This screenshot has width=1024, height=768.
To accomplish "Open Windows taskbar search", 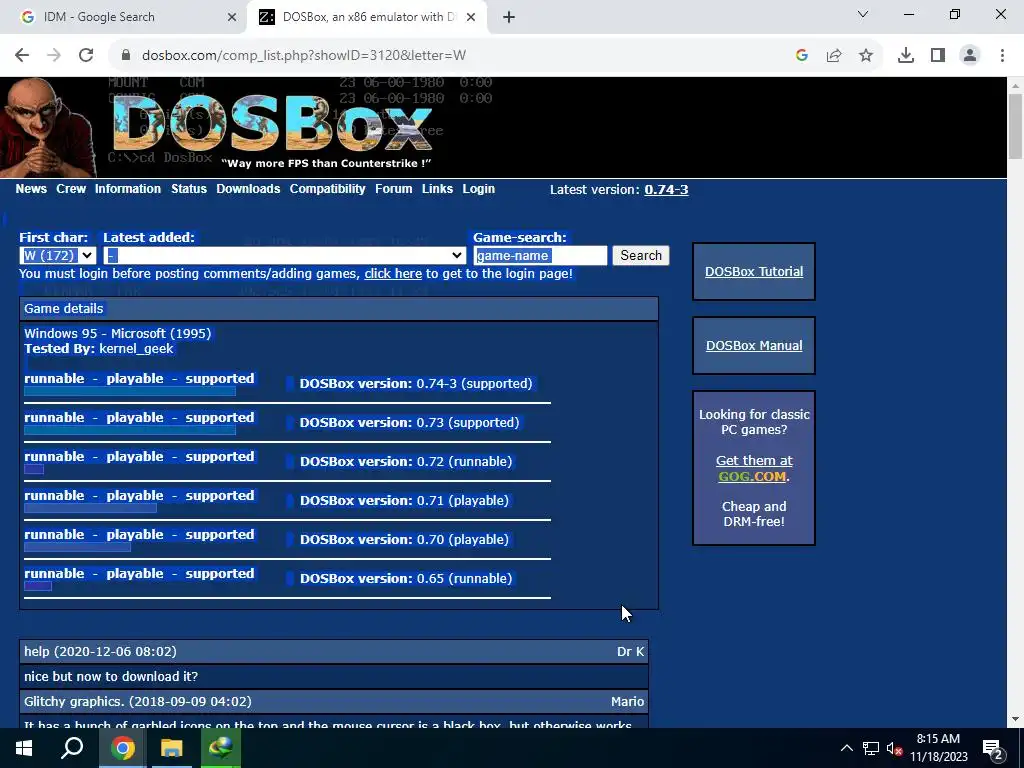I will point(72,748).
